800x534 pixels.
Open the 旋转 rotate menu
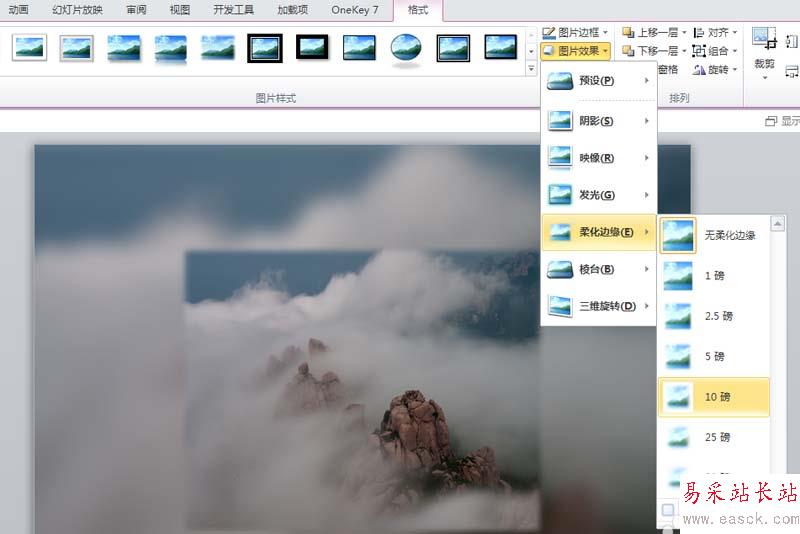[x=715, y=69]
